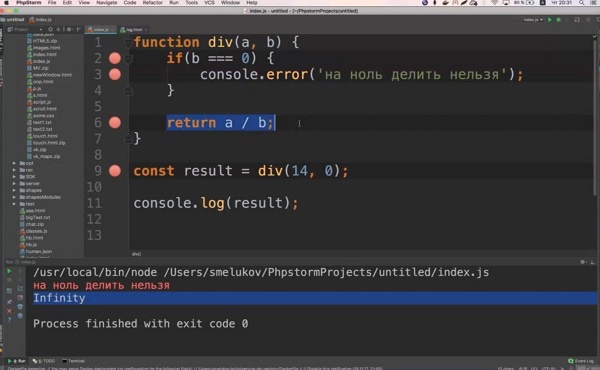Close the Run console with the red X

pyautogui.click(x=9, y=311)
